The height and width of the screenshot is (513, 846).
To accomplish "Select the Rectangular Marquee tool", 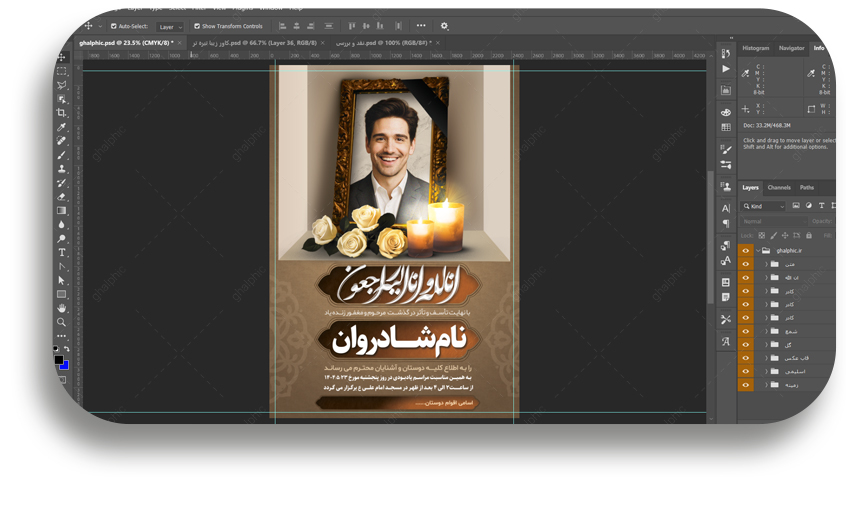I will click(x=62, y=72).
